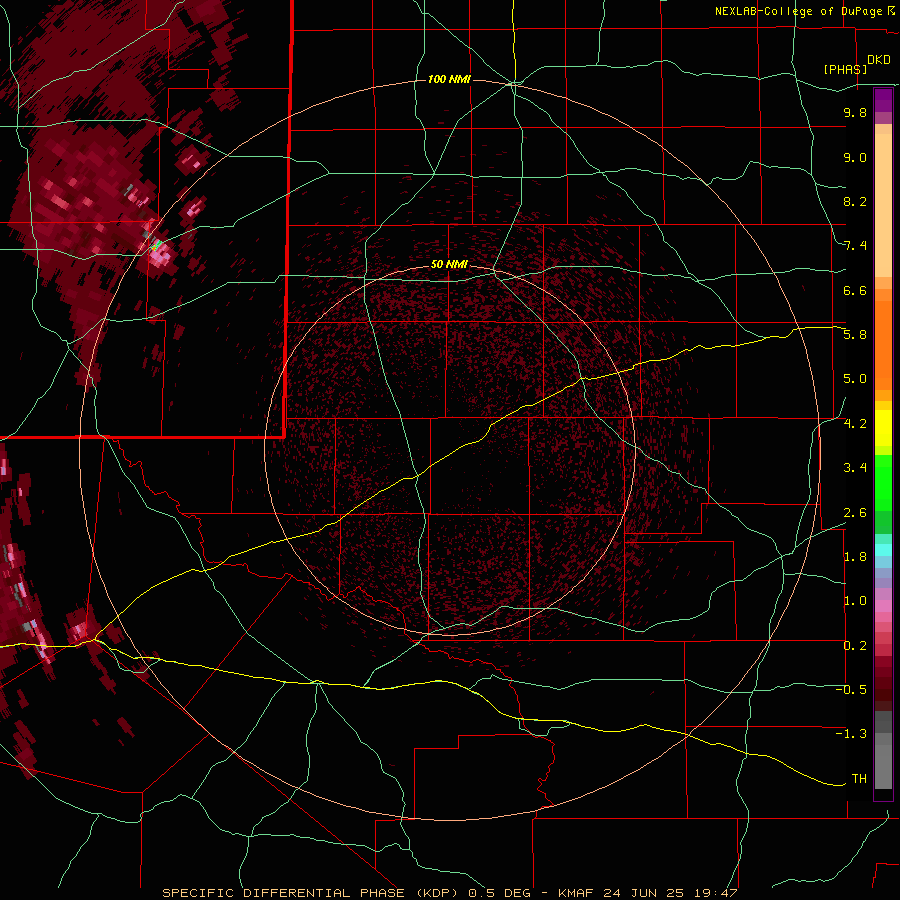
Task: Click the 9.8 value on the color scale
Action: tap(855, 112)
